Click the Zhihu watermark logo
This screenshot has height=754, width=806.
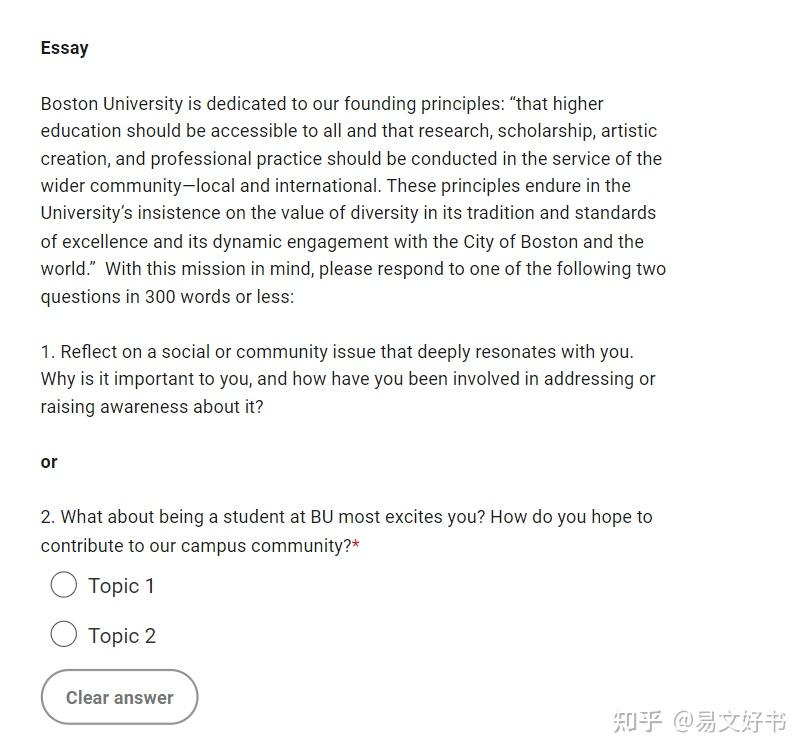point(637,721)
